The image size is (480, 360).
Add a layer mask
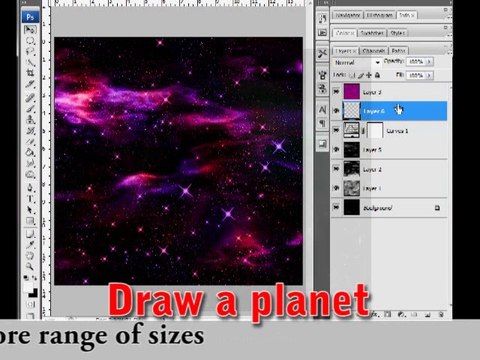tap(388, 314)
